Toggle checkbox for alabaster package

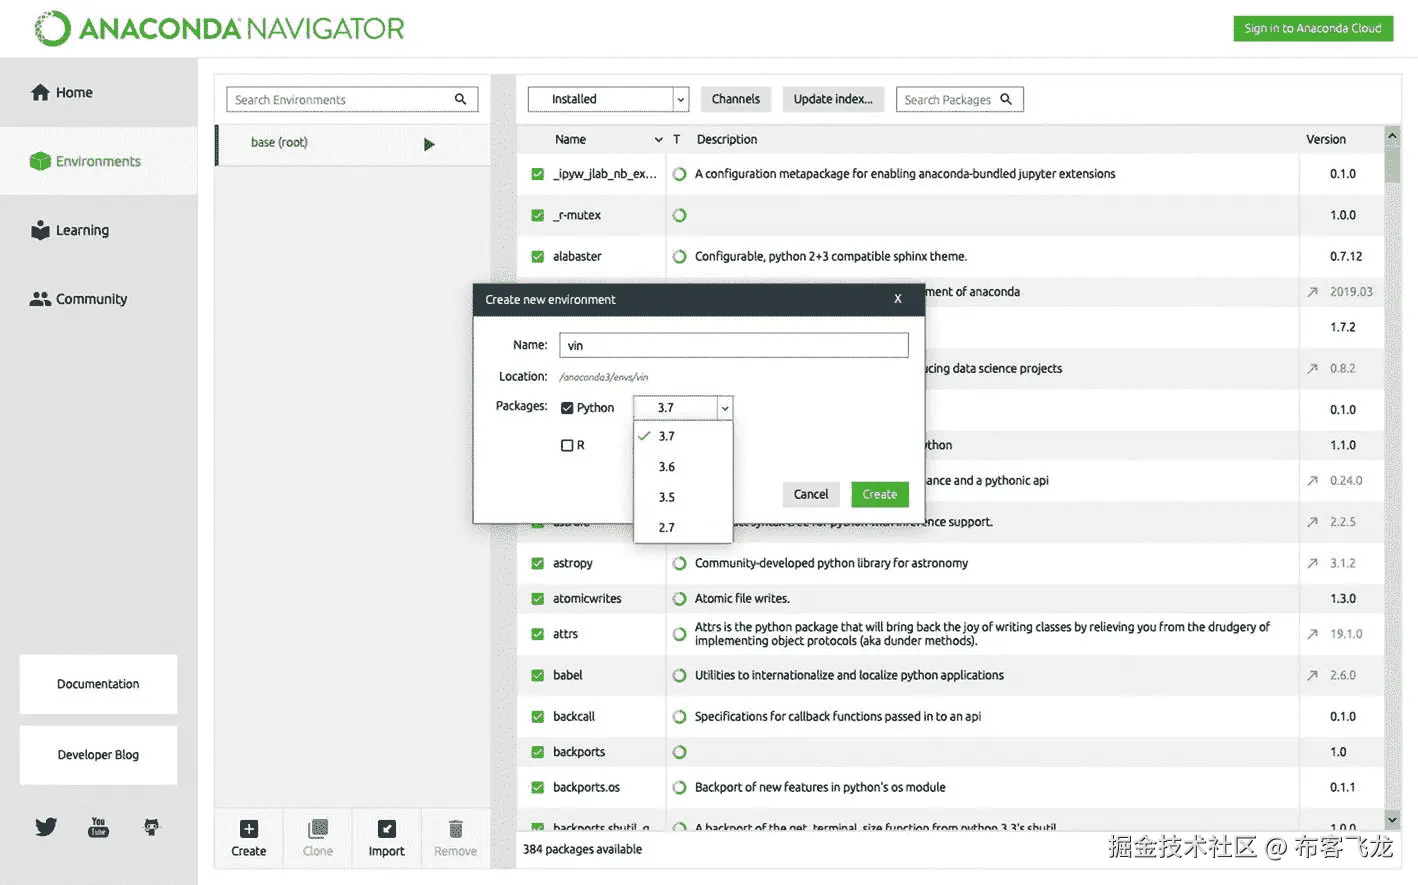coord(537,257)
